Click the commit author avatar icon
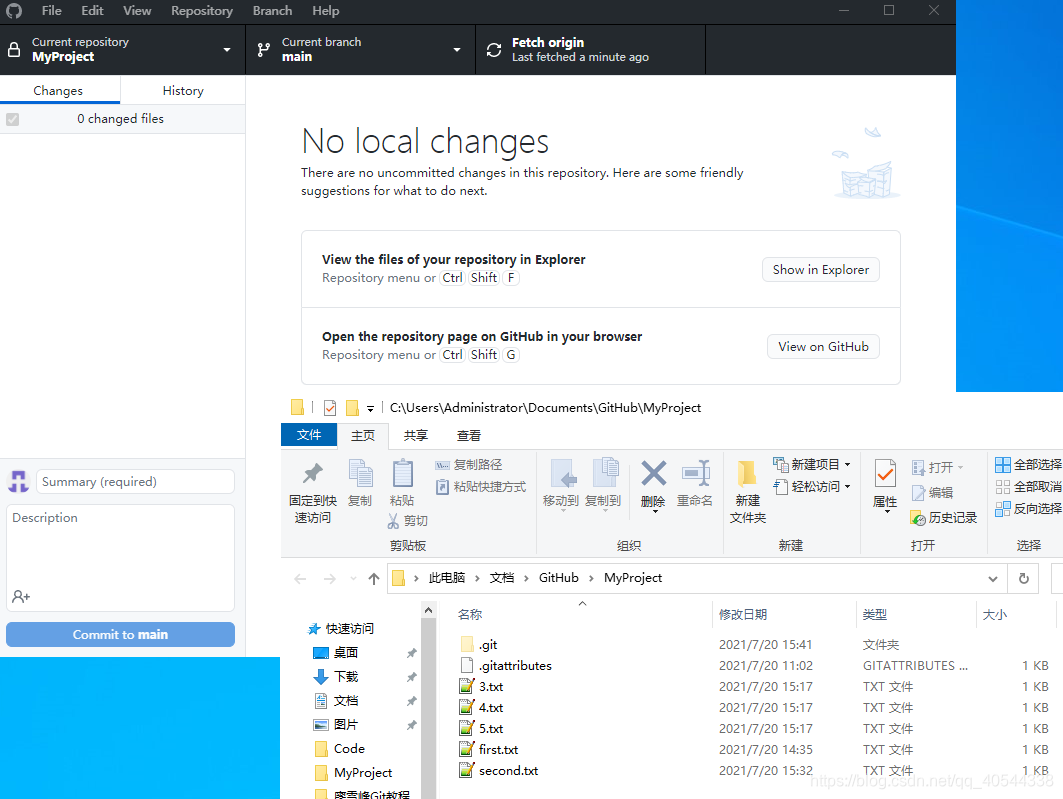Screen dimensions: 1063x799 pos(18,481)
